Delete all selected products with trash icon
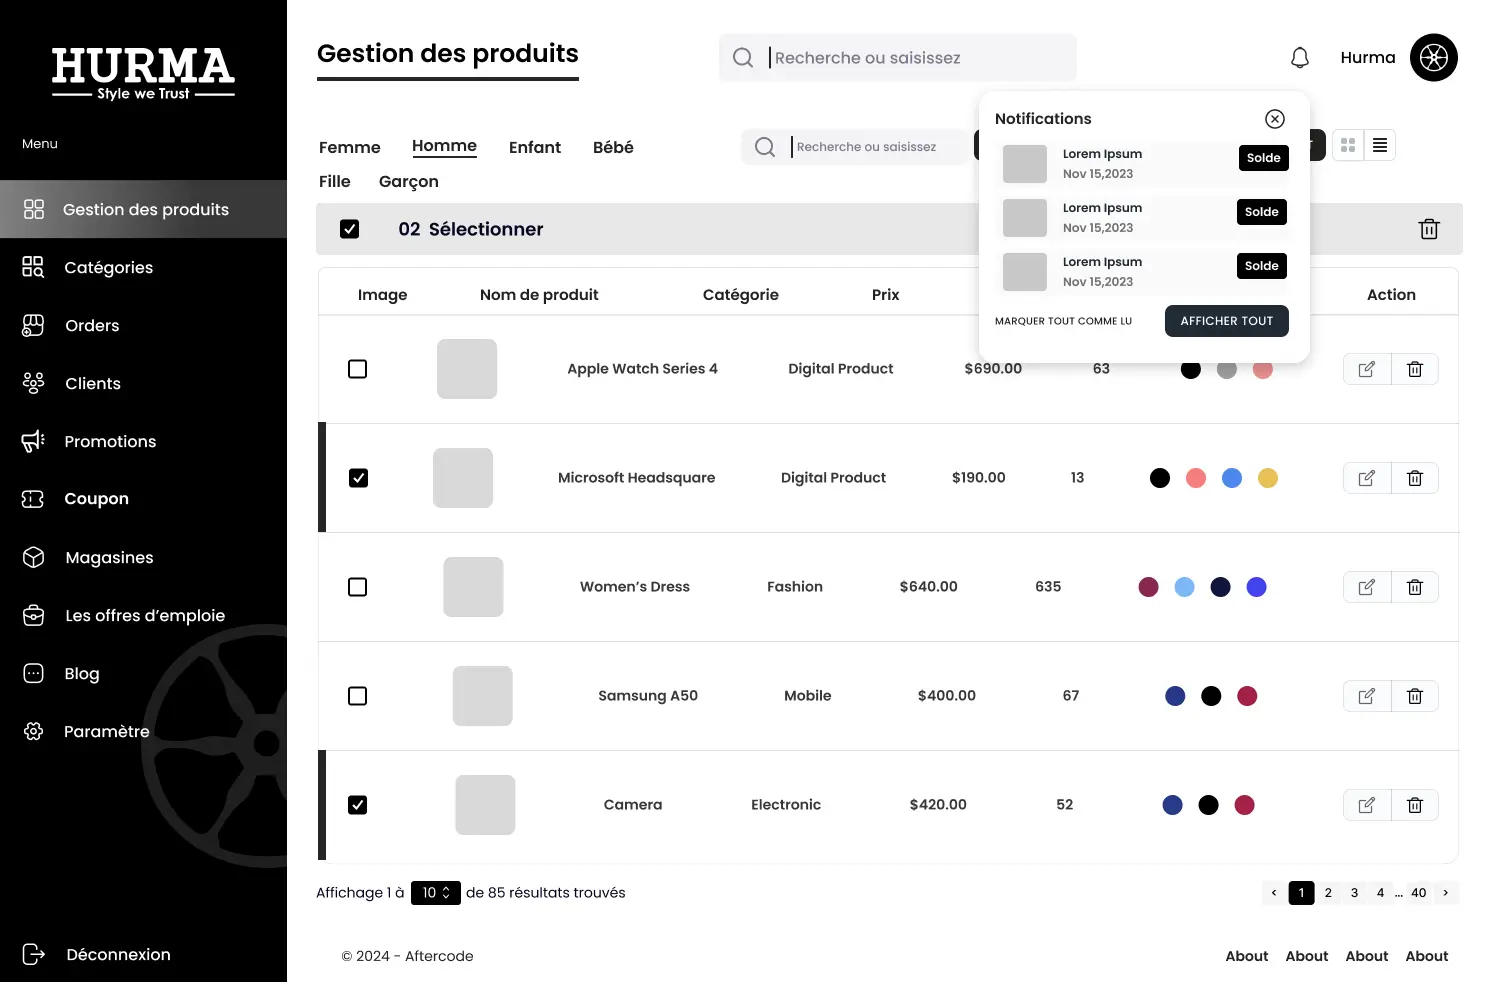The image size is (1512, 982). point(1428,229)
